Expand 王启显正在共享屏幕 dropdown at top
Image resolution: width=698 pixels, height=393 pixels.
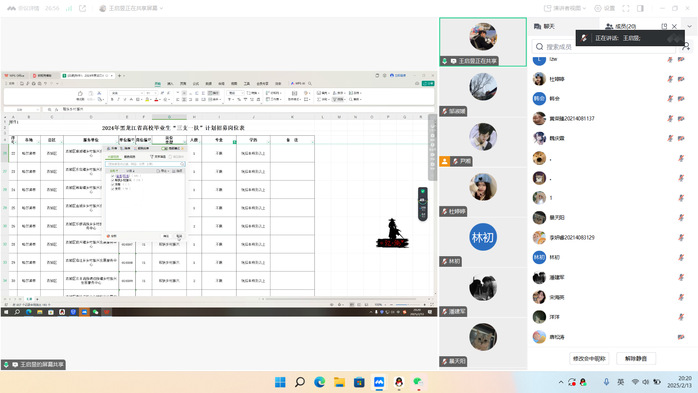point(131,8)
